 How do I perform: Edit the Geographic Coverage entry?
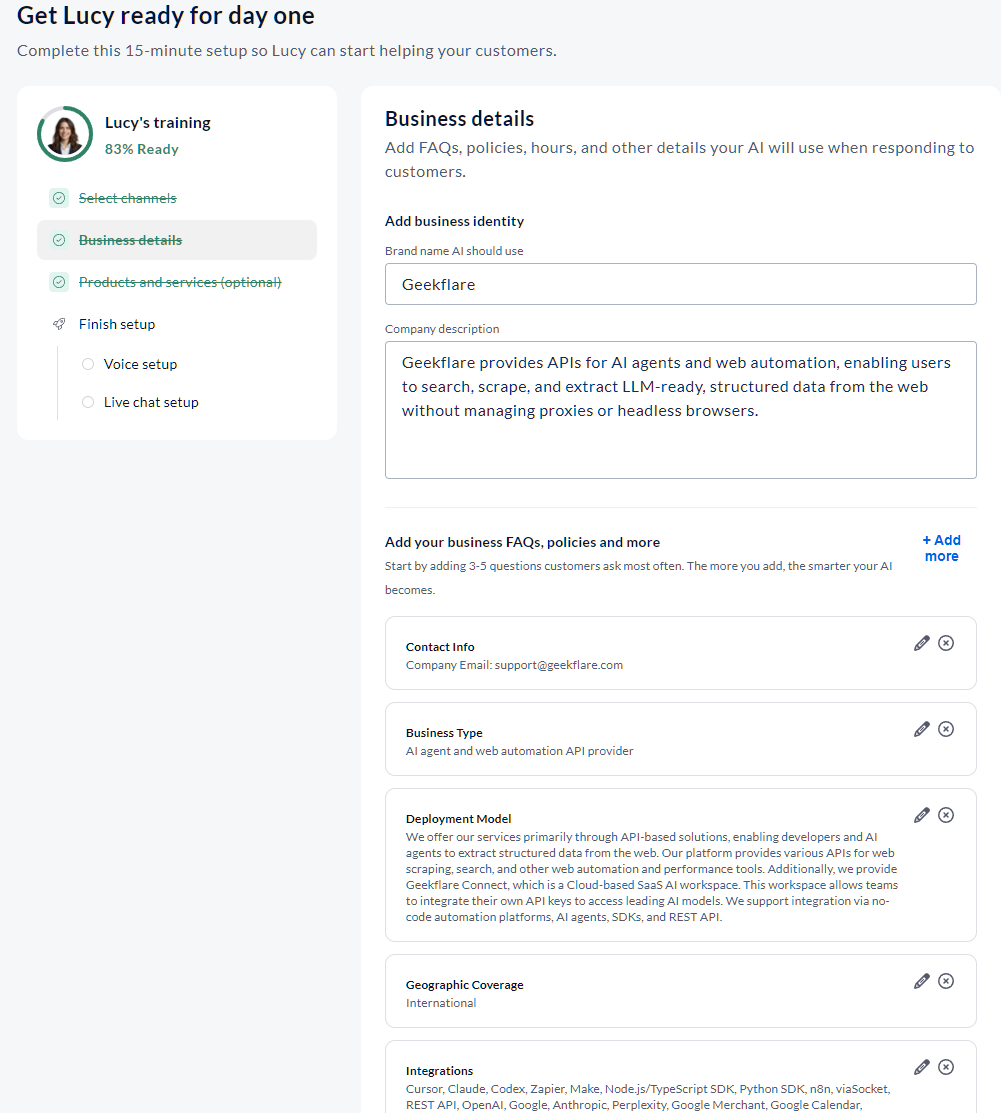point(921,981)
